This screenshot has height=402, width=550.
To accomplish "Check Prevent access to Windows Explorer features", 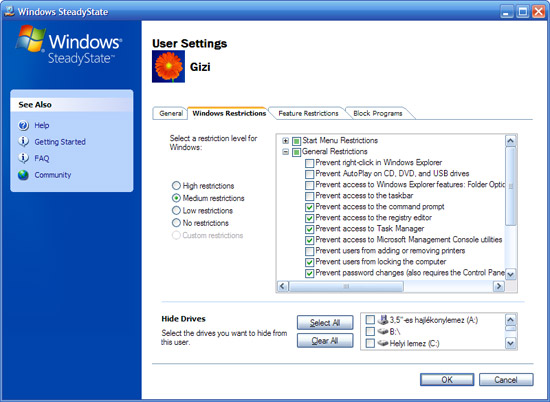I will (309, 185).
